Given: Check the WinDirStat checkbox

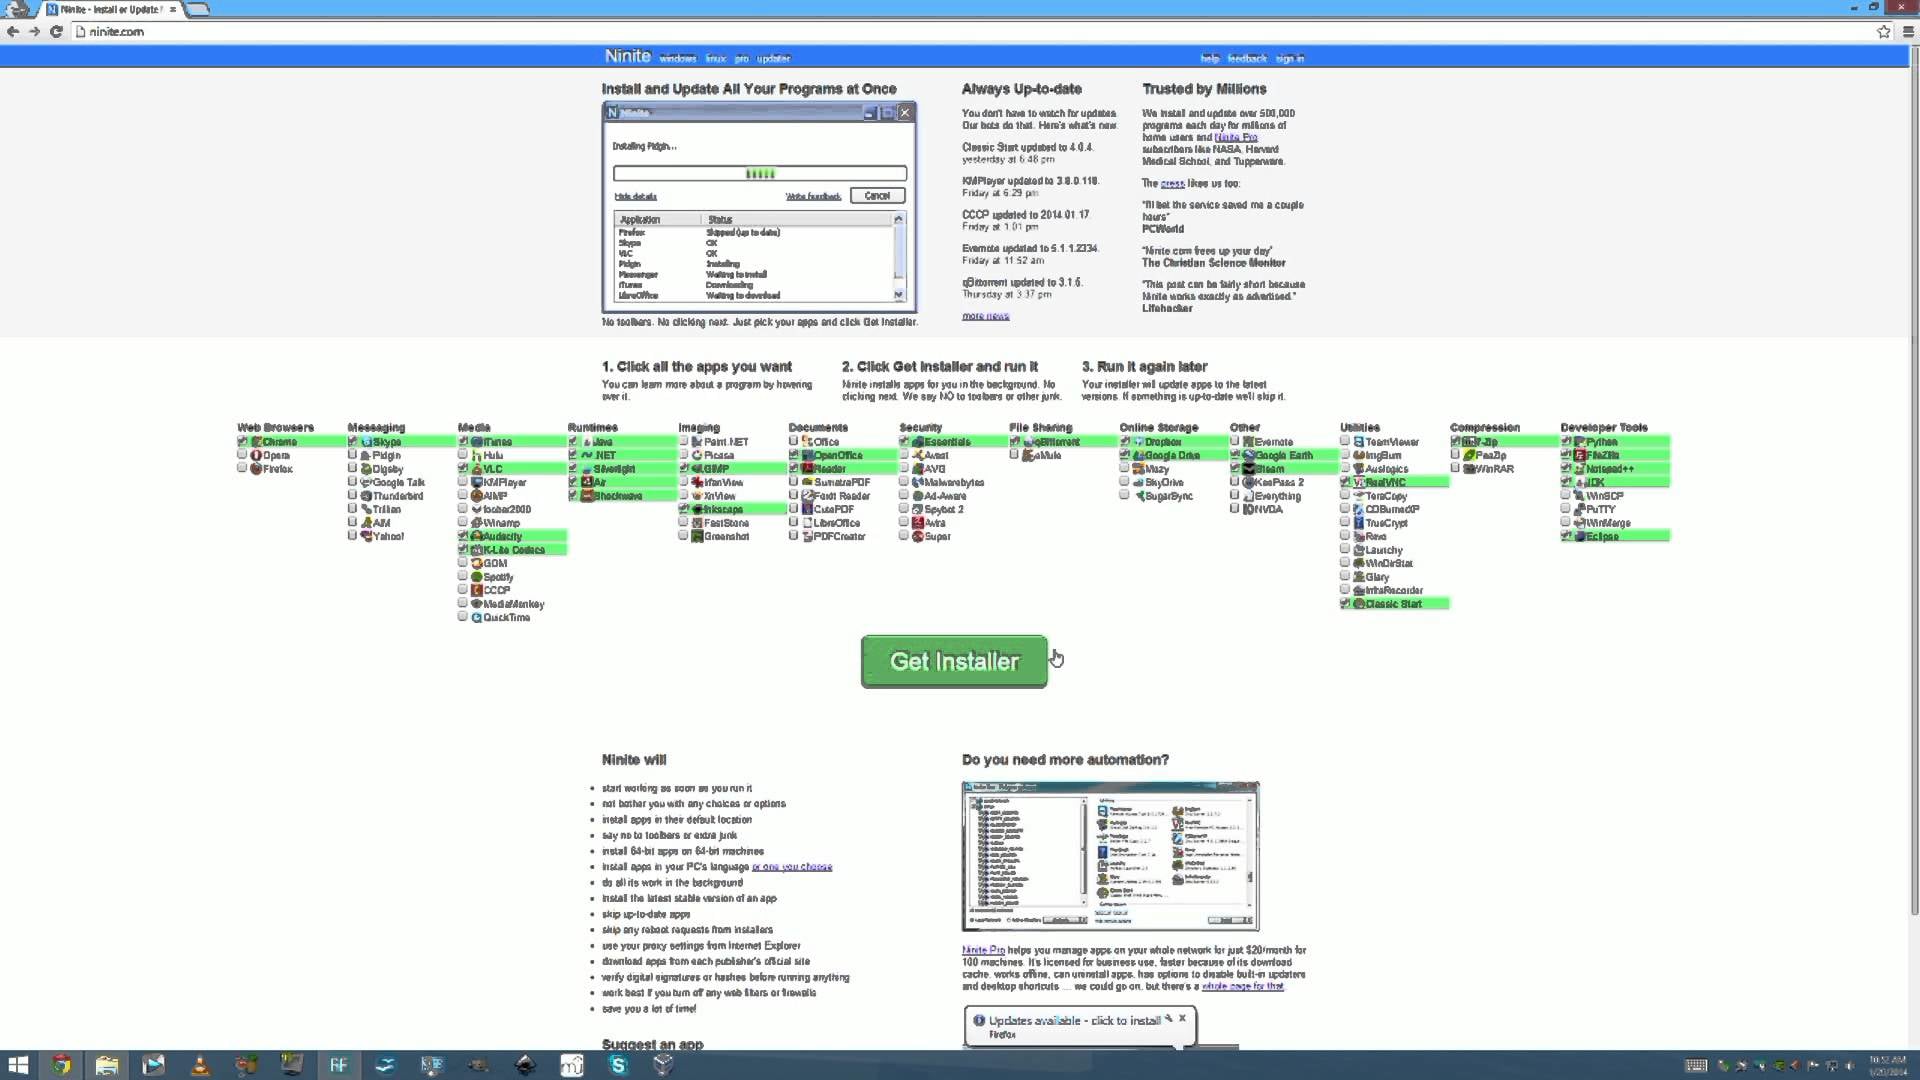Looking at the screenshot, I should (x=1345, y=563).
